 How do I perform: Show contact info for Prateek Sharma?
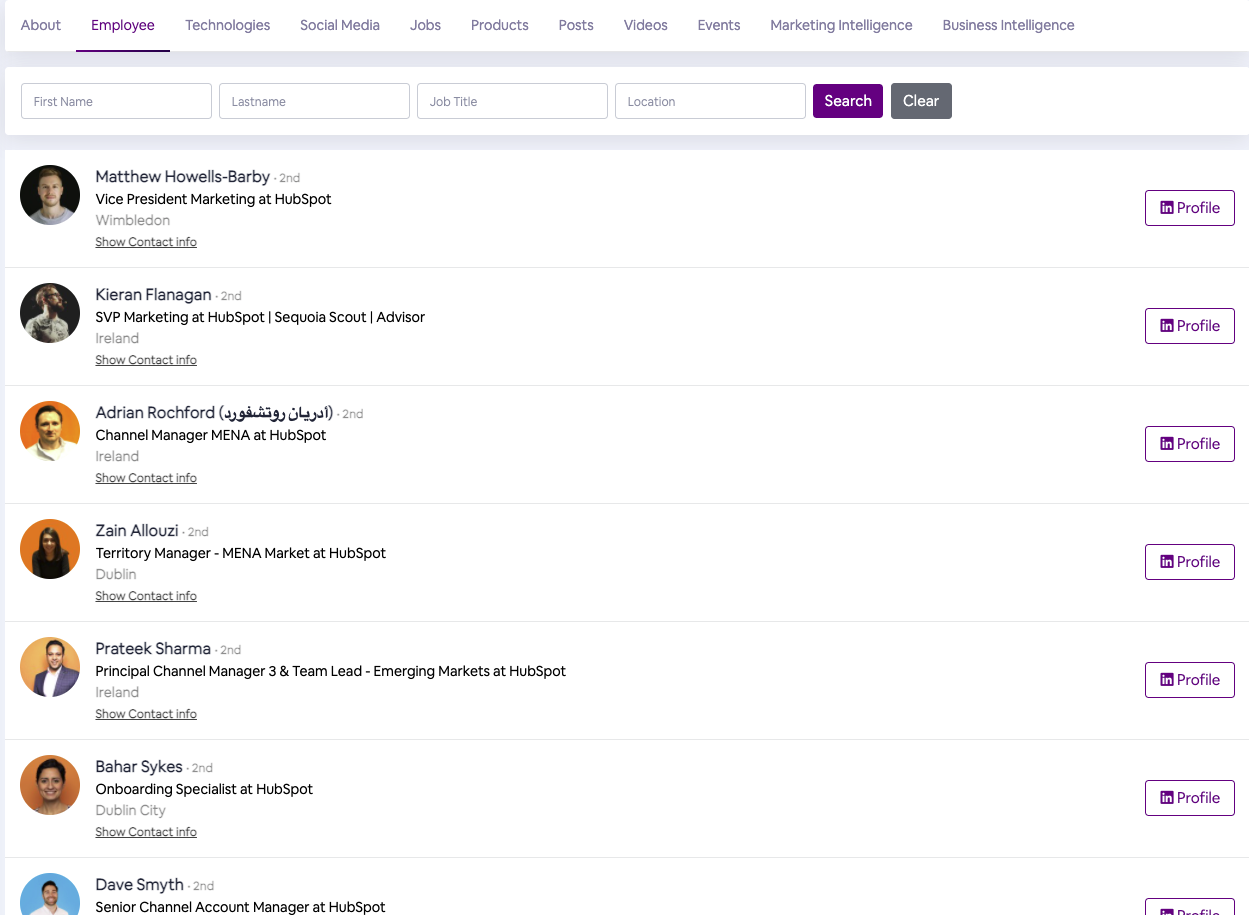(146, 714)
